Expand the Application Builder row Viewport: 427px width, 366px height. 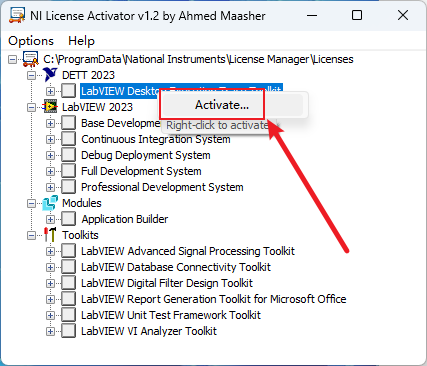click(50, 219)
